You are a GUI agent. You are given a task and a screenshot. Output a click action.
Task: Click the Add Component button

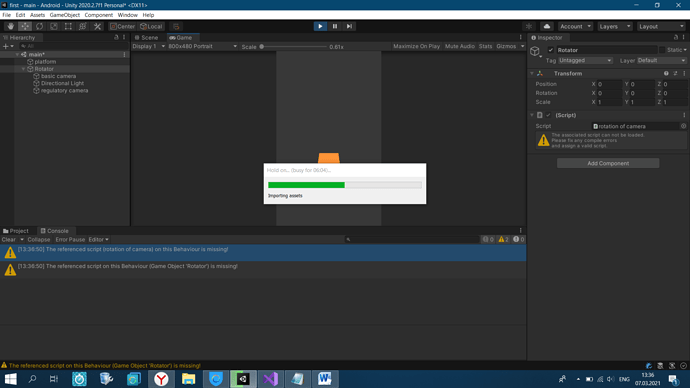(608, 163)
